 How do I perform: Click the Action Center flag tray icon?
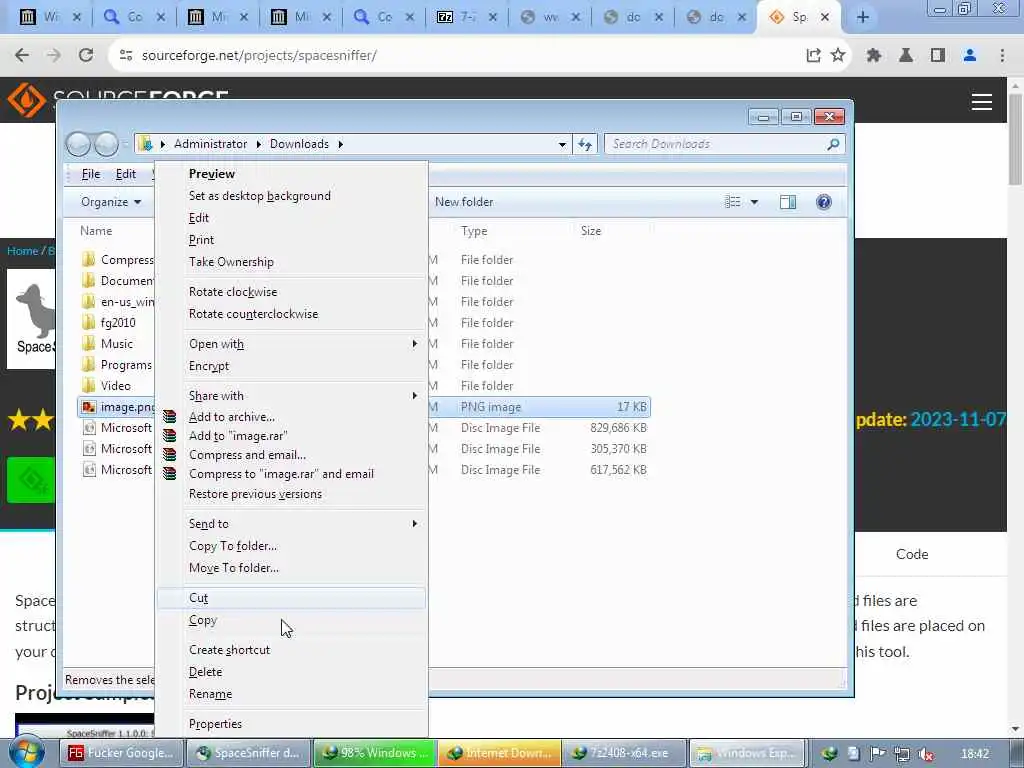coord(878,754)
